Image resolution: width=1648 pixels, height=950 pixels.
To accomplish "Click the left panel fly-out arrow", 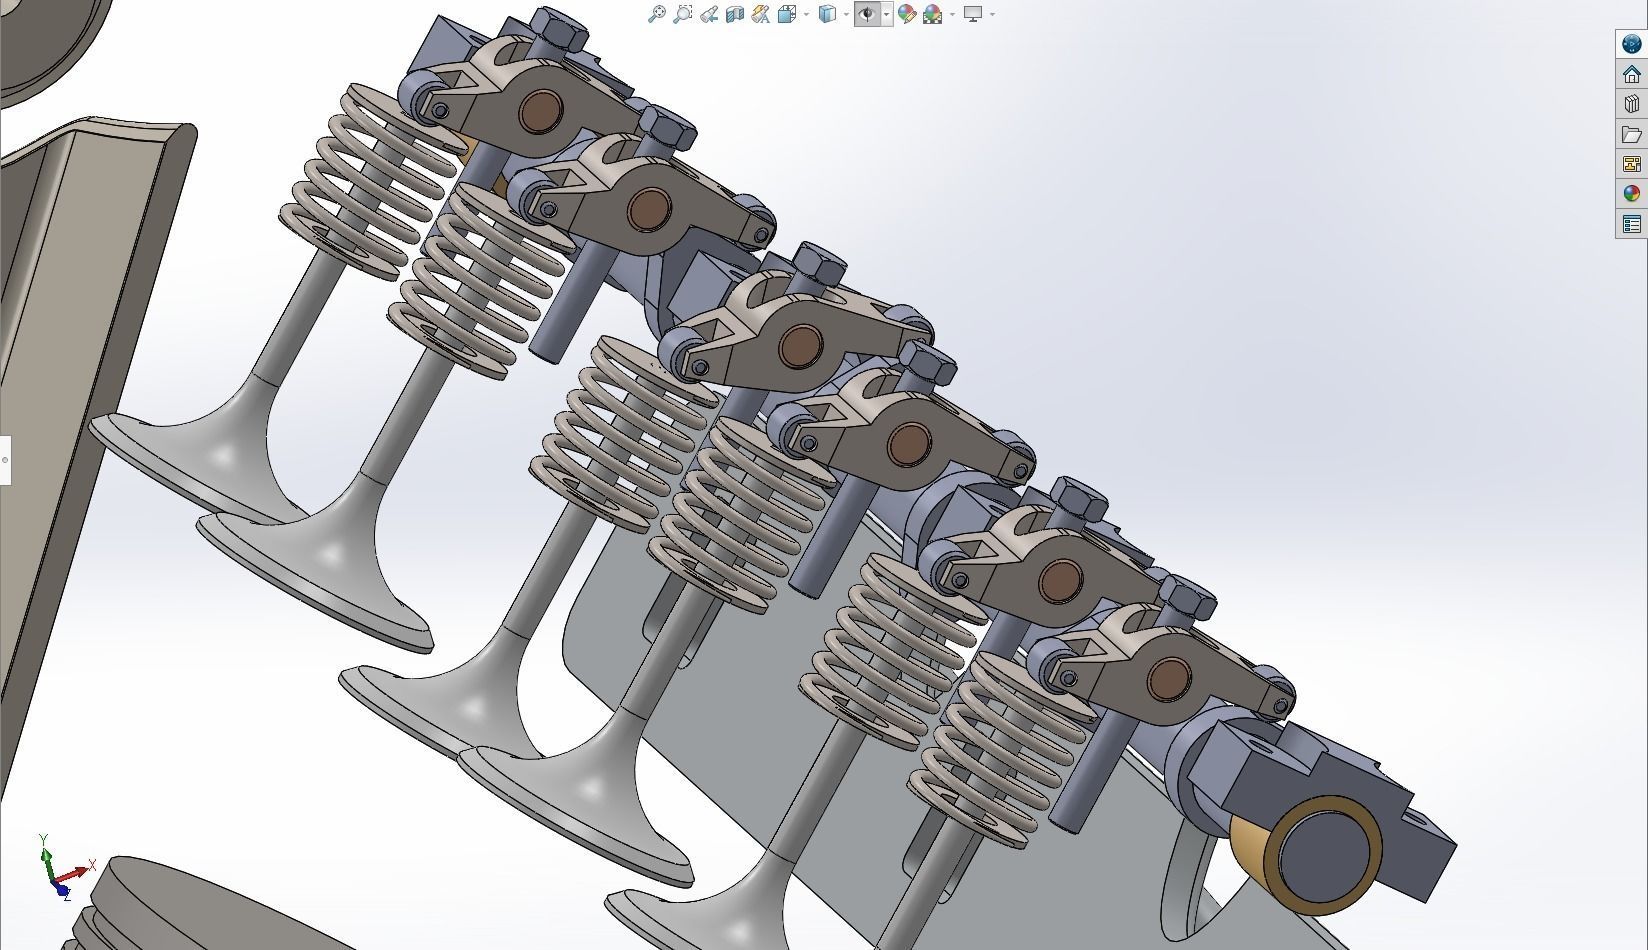I will pos(6,460).
